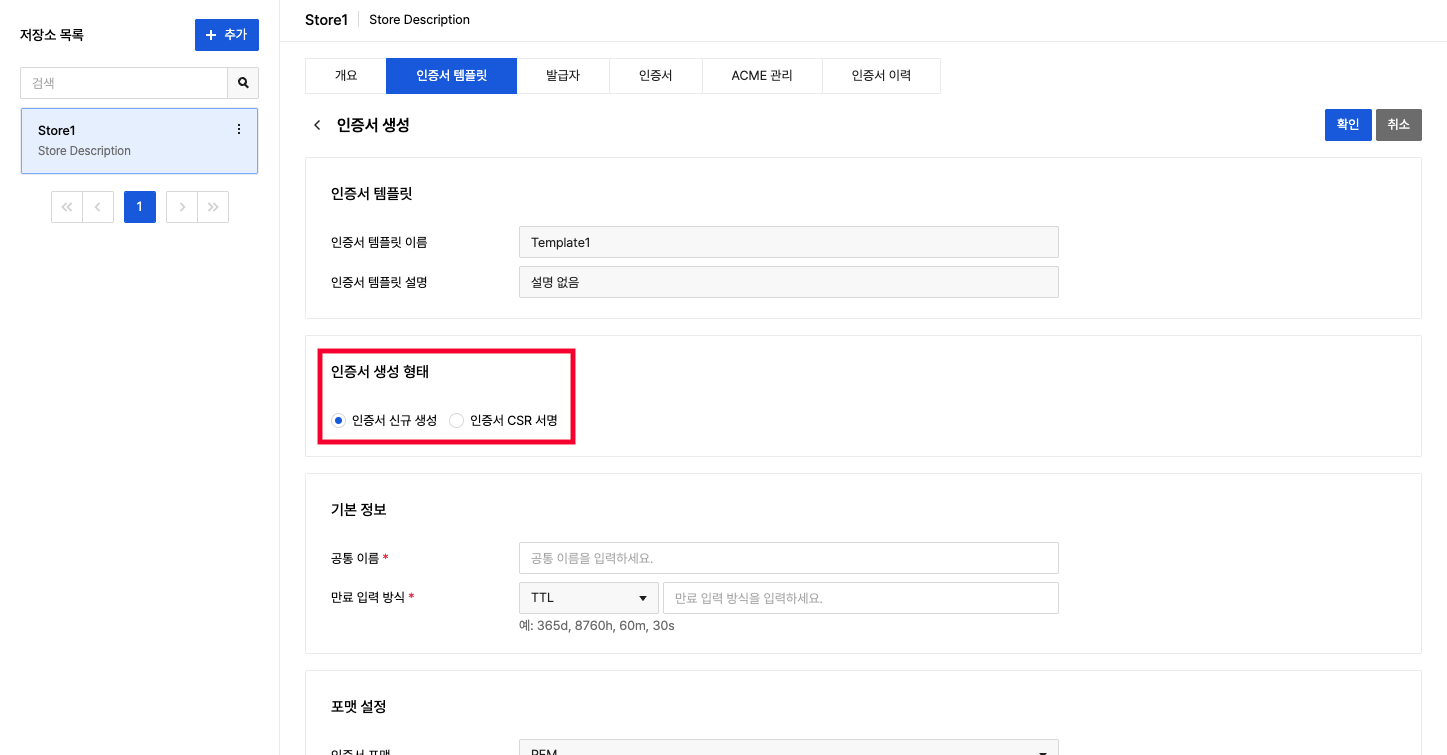Open the 인증서 이력 tab
Image resolution: width=1447 pixels, height=755 pixels.
click(x=881, y=76)
